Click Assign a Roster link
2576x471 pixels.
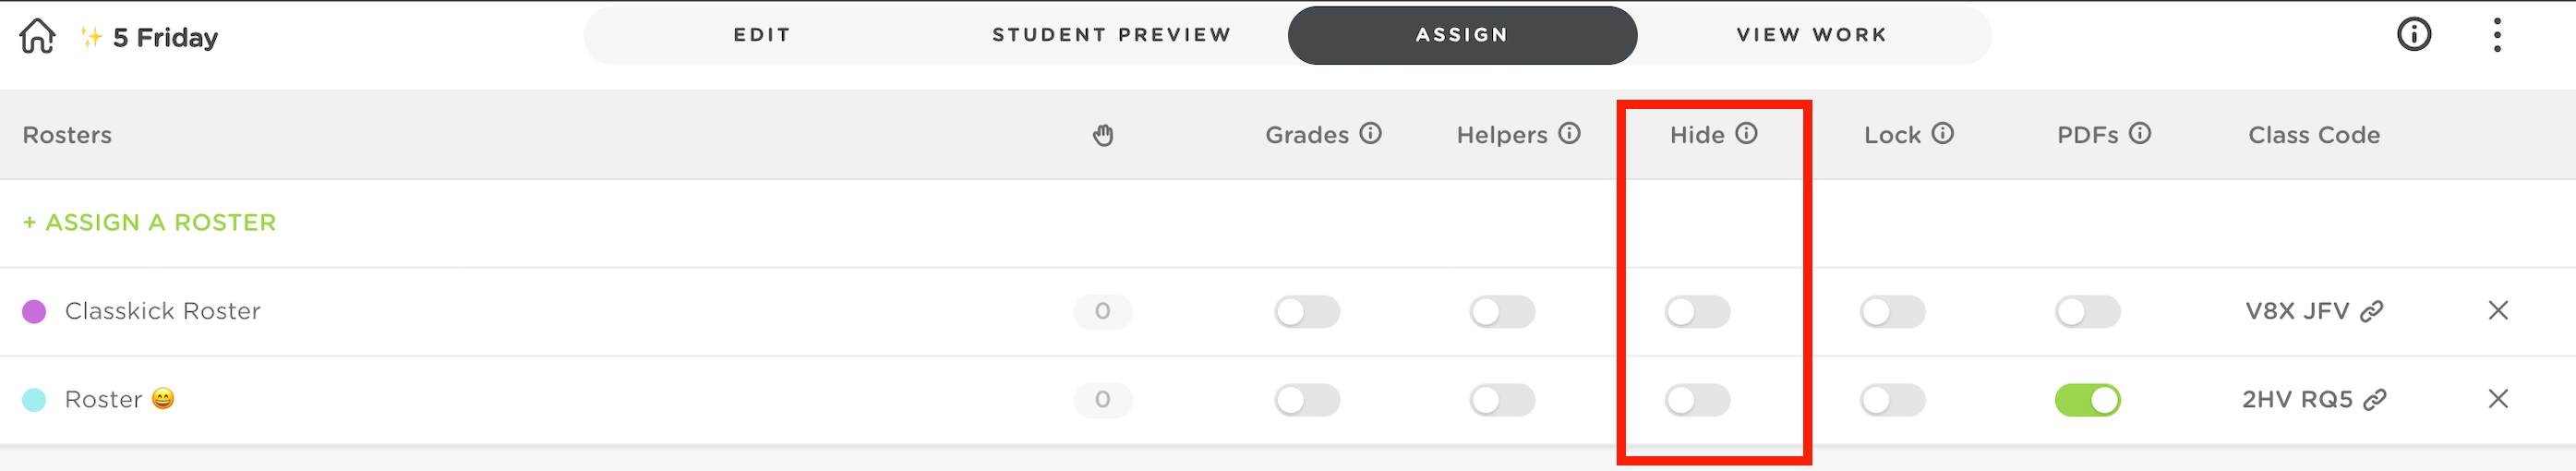(150, 222)
